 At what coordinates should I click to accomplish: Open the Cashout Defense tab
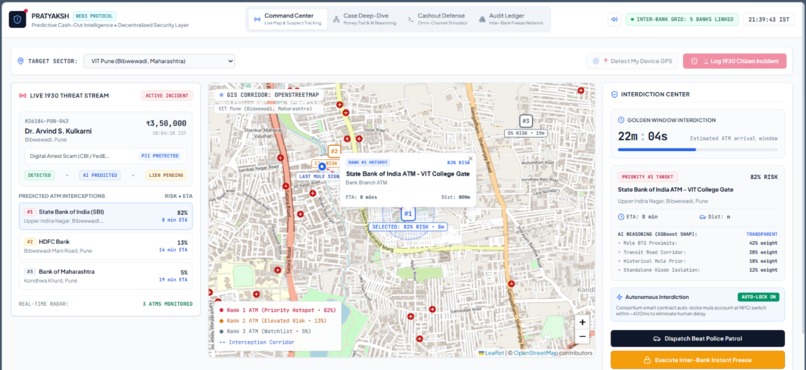click(x=437, y=19)
